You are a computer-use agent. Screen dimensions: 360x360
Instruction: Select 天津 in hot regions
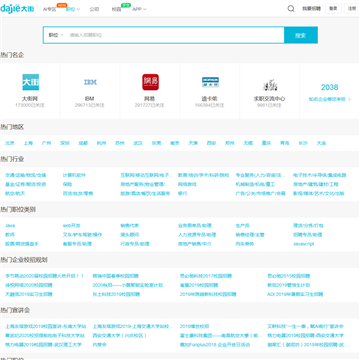coord(193,143)
